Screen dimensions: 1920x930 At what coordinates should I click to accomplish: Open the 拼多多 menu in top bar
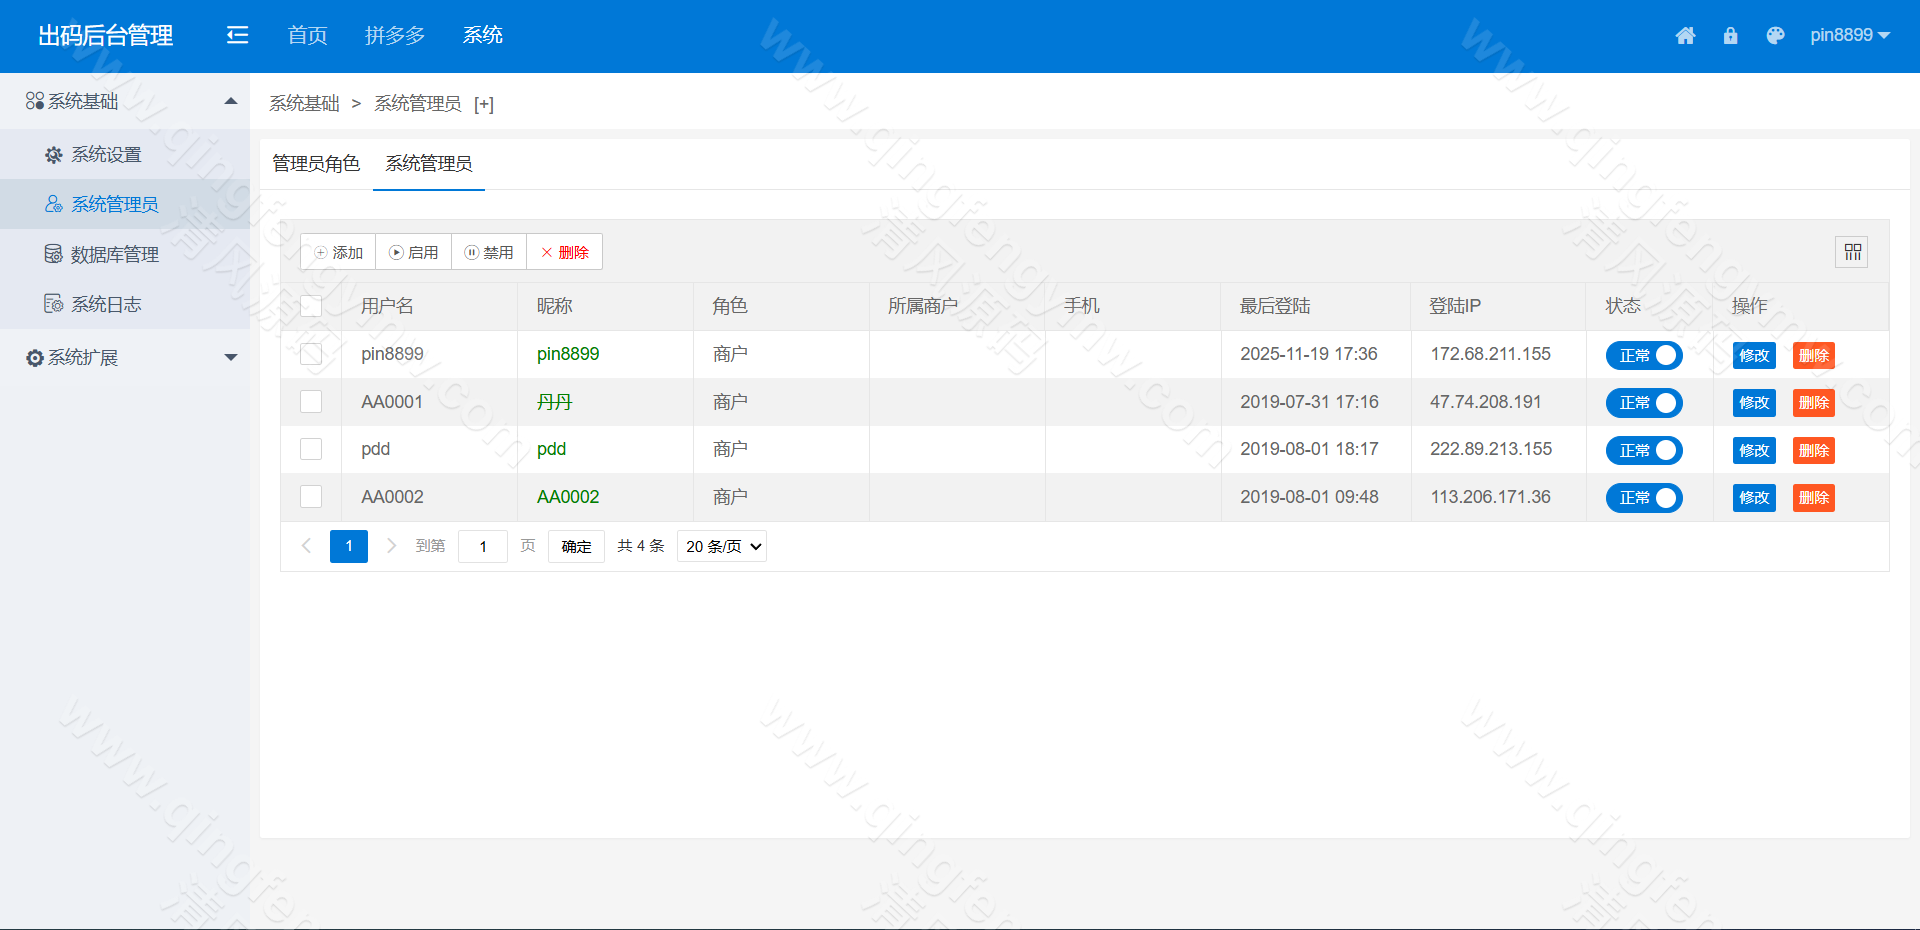click(x=395, y=35)
